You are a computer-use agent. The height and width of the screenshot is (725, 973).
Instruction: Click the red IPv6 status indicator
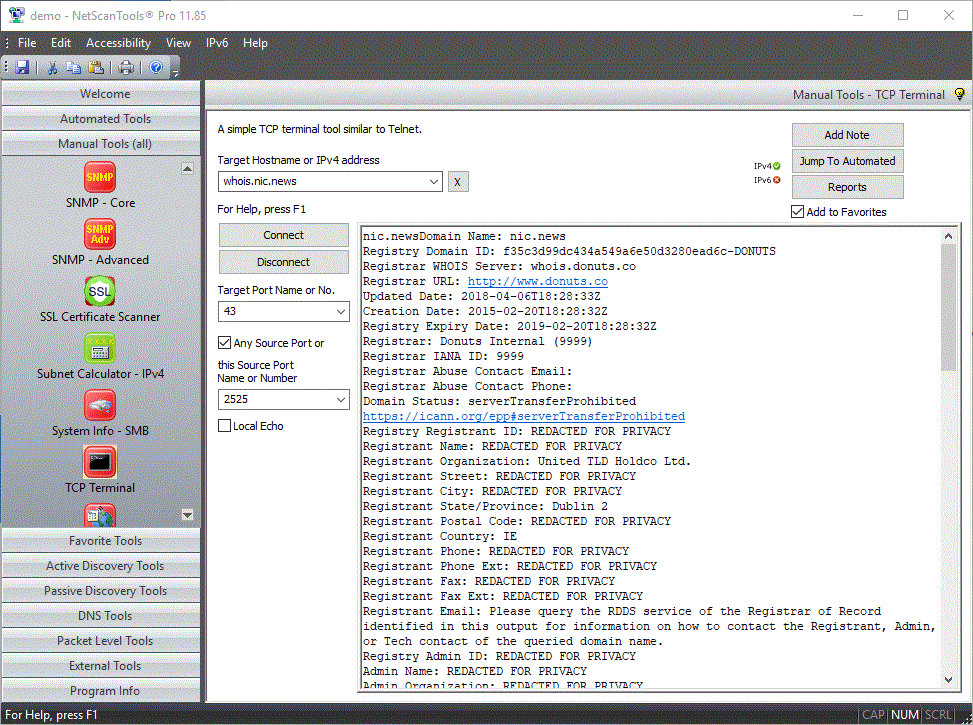click(777, 180)
